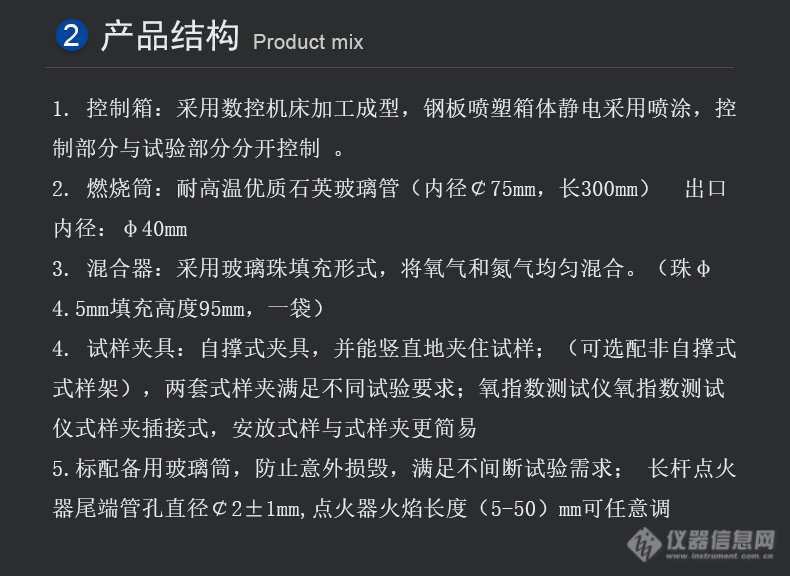Screen dimensions: 790x576
Task: Click the 控制箱 item one label
Action: point(119,108)
